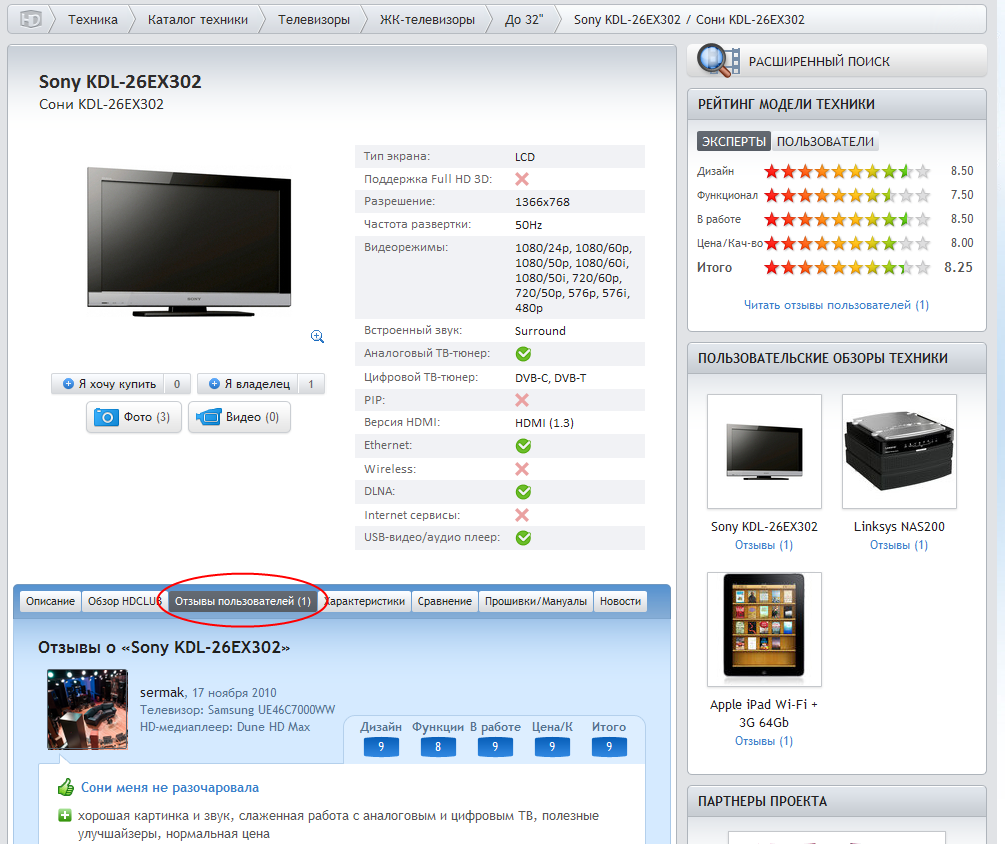Image resolution: width=1005 pixels, height=844 pixels.
Task: Click the resolution value 1366x768
Action: (542, 202)
